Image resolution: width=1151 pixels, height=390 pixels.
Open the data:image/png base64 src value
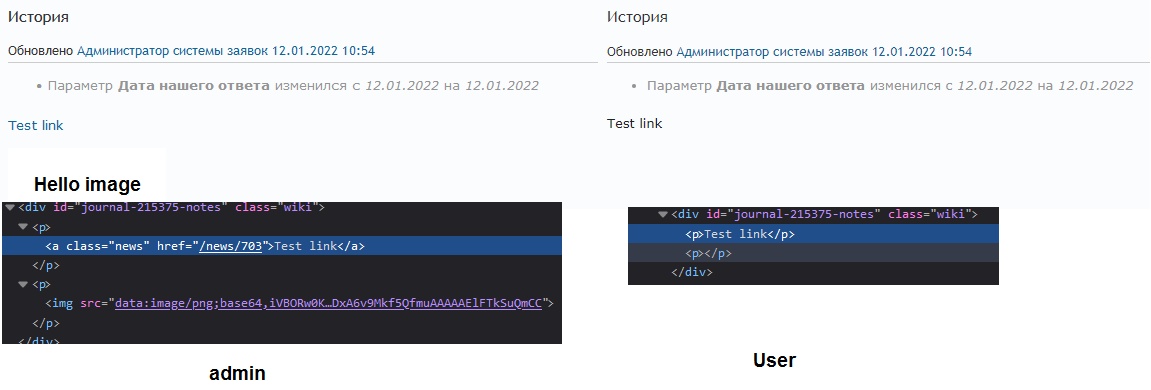(x=328, y=303)
